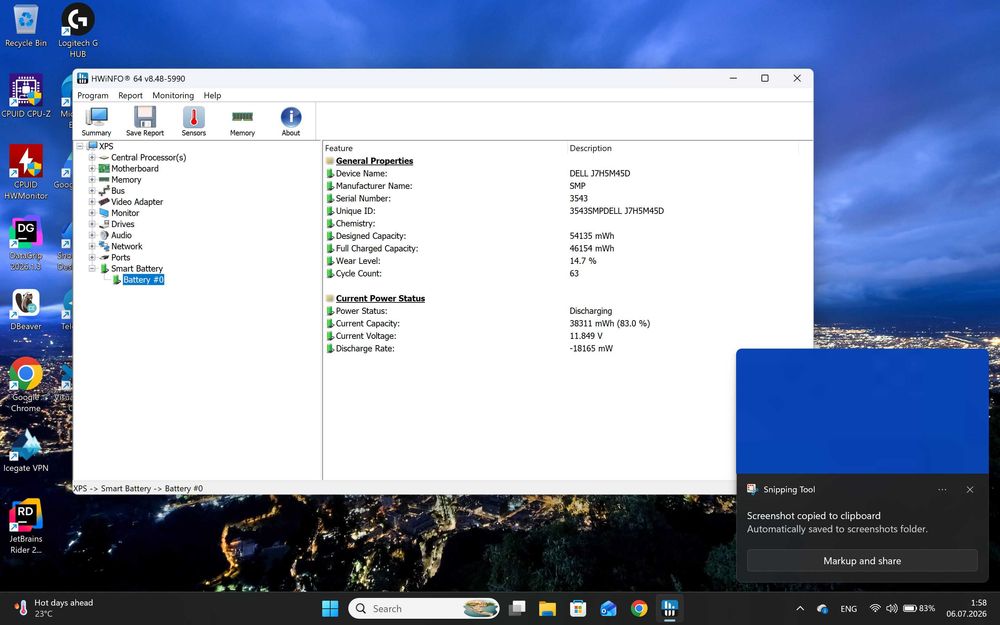Viewport: 1000px width, 625px height.
Task: Select Battery #0 tree item
Action: tap(143, 280)
